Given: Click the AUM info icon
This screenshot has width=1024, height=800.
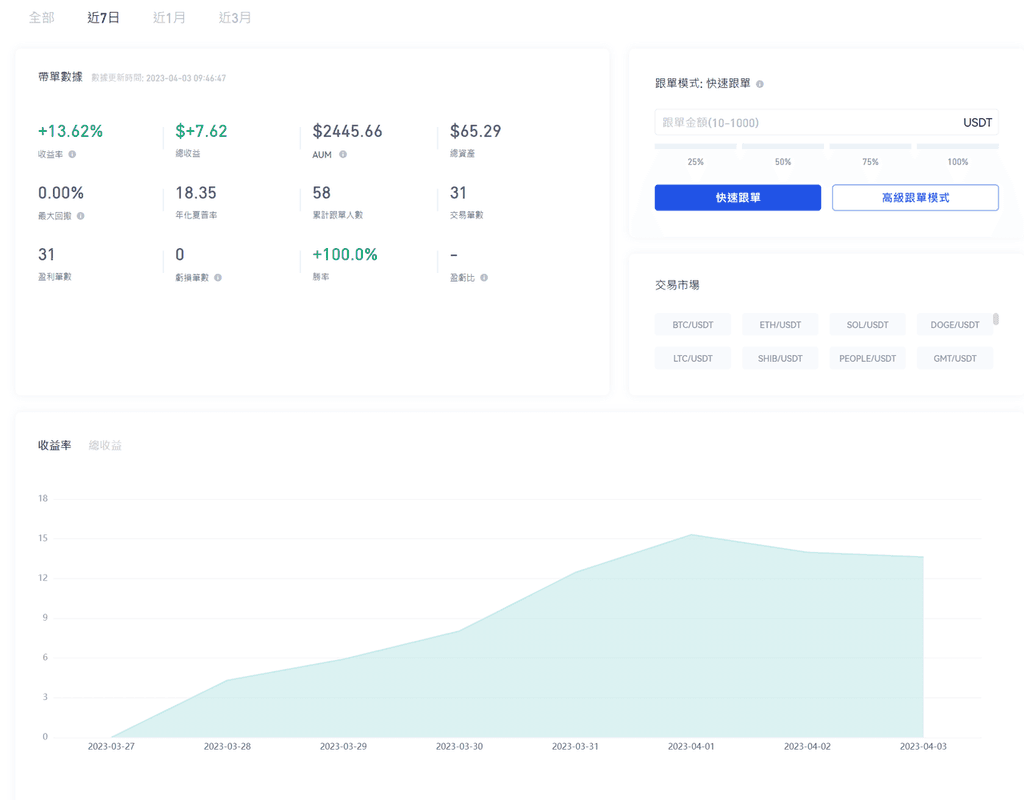Looking at the screenshot, I should pyautogui.click(x=343, y=155).
